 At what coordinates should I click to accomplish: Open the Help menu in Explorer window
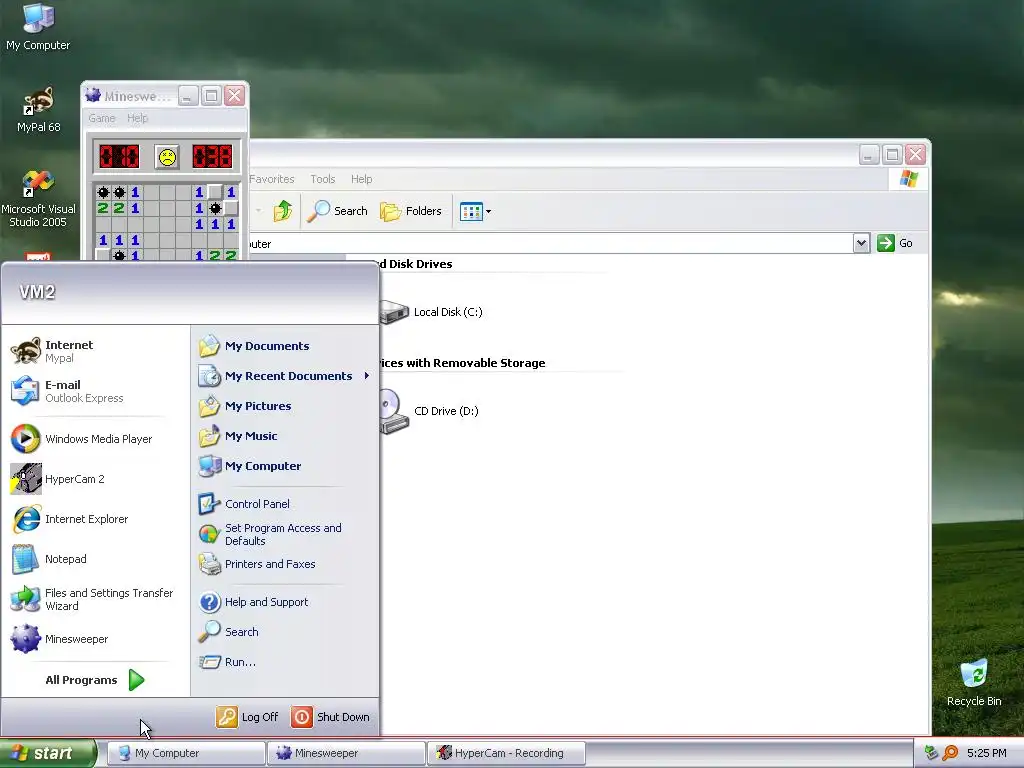[x=361, y=179]
